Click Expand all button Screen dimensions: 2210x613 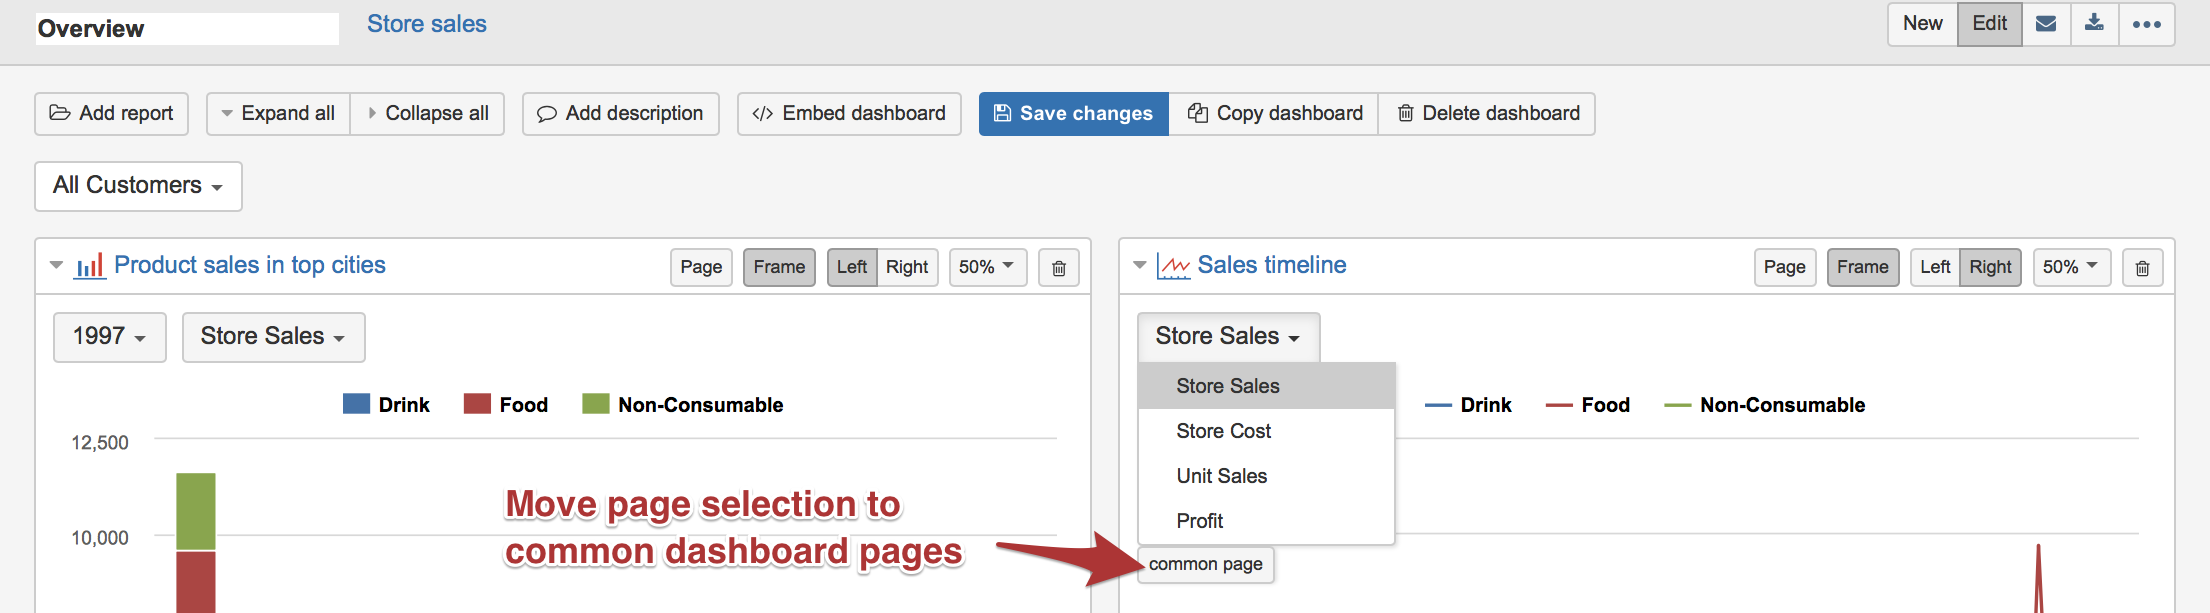(278, 114)
